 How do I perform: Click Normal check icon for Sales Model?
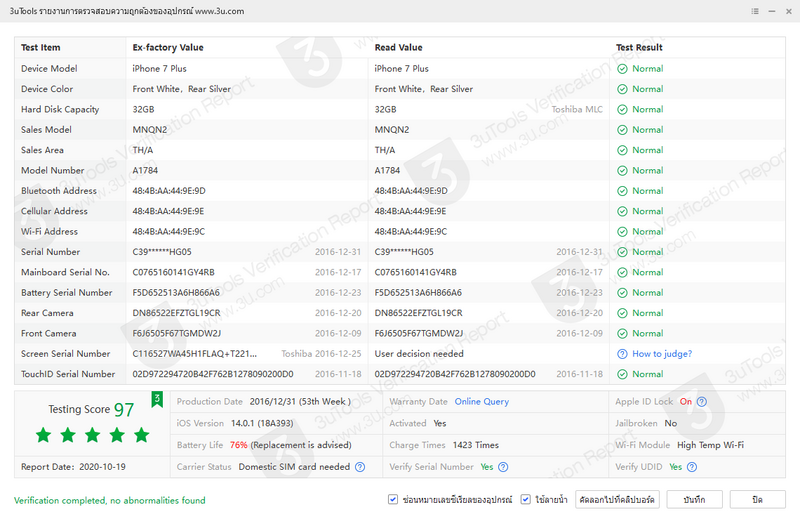pos(622,130)
